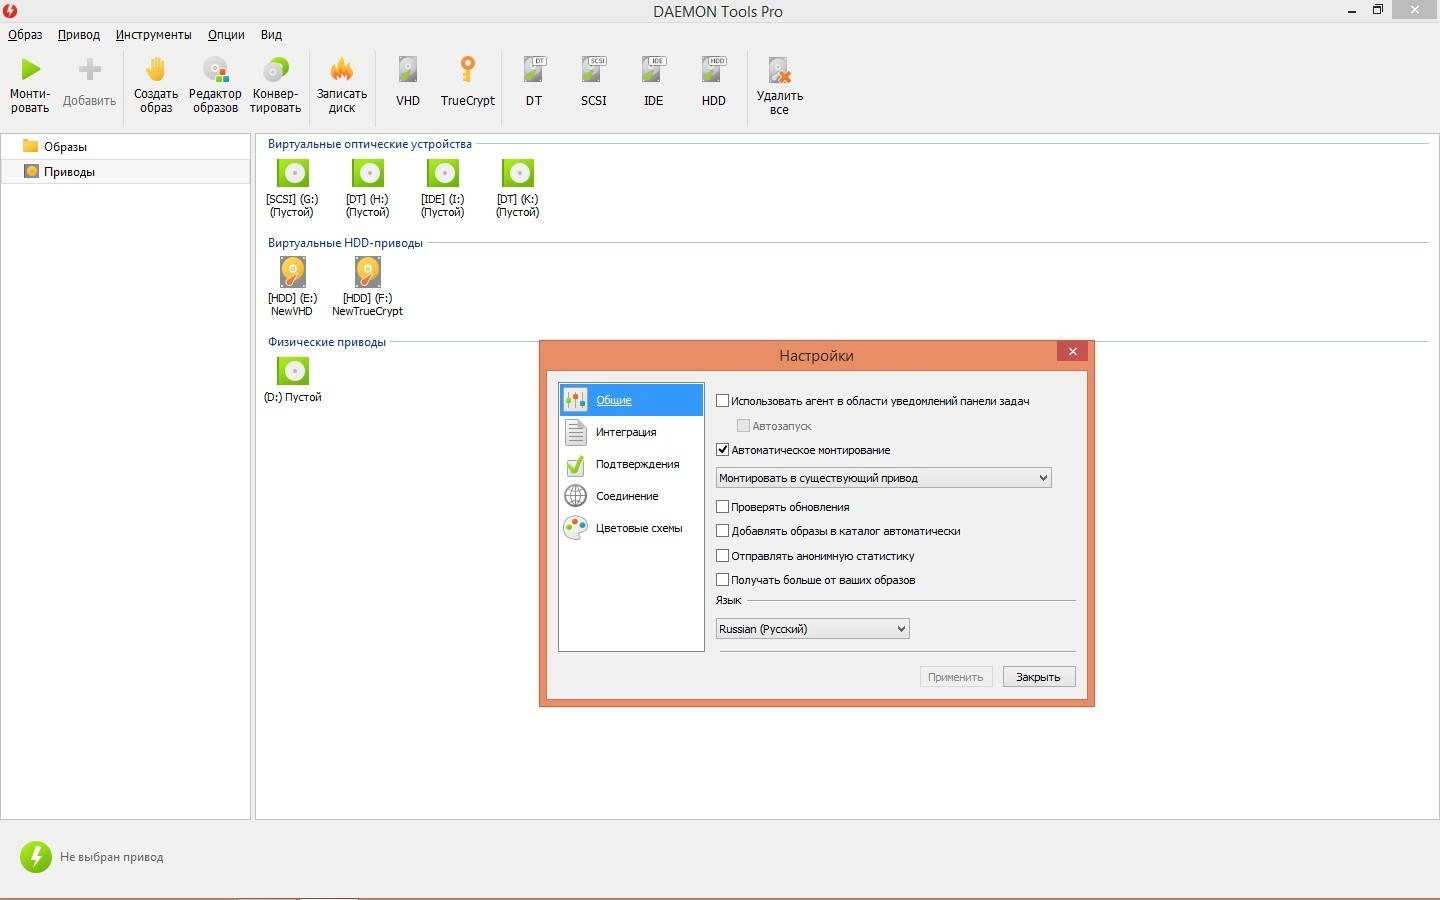
Task: Enable Использовать агент в области уведомлений checkbox
Action: pos(722,400)
